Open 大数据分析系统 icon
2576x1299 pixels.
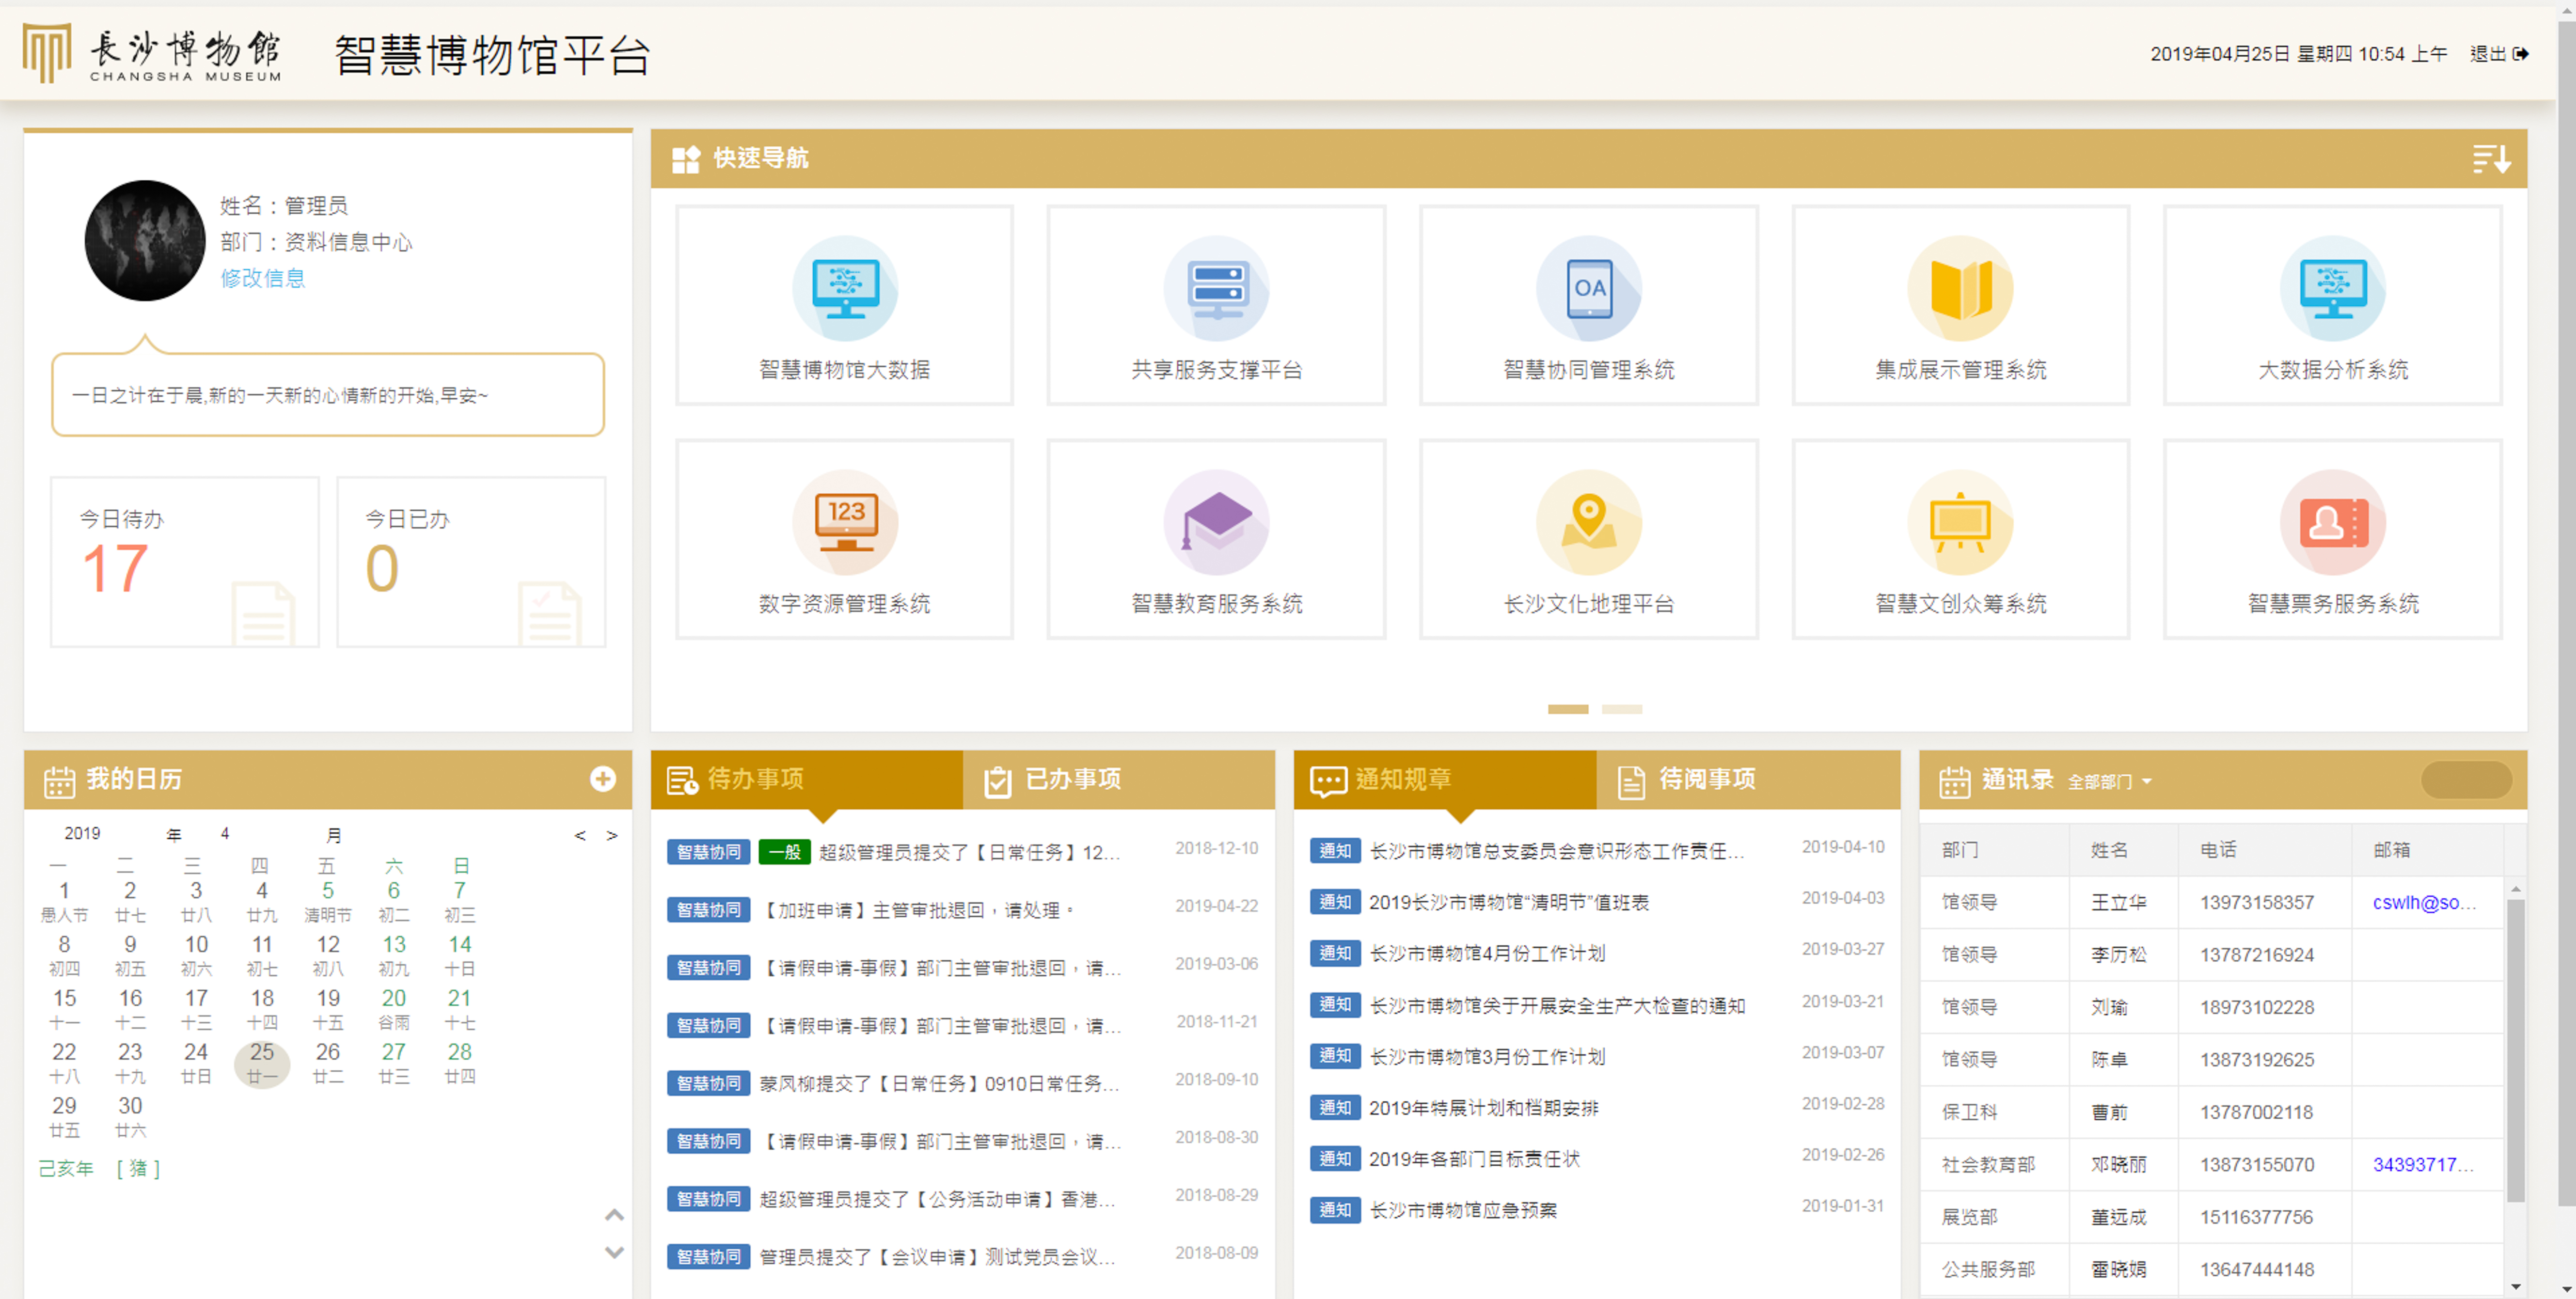click(x=2333, y=288)
